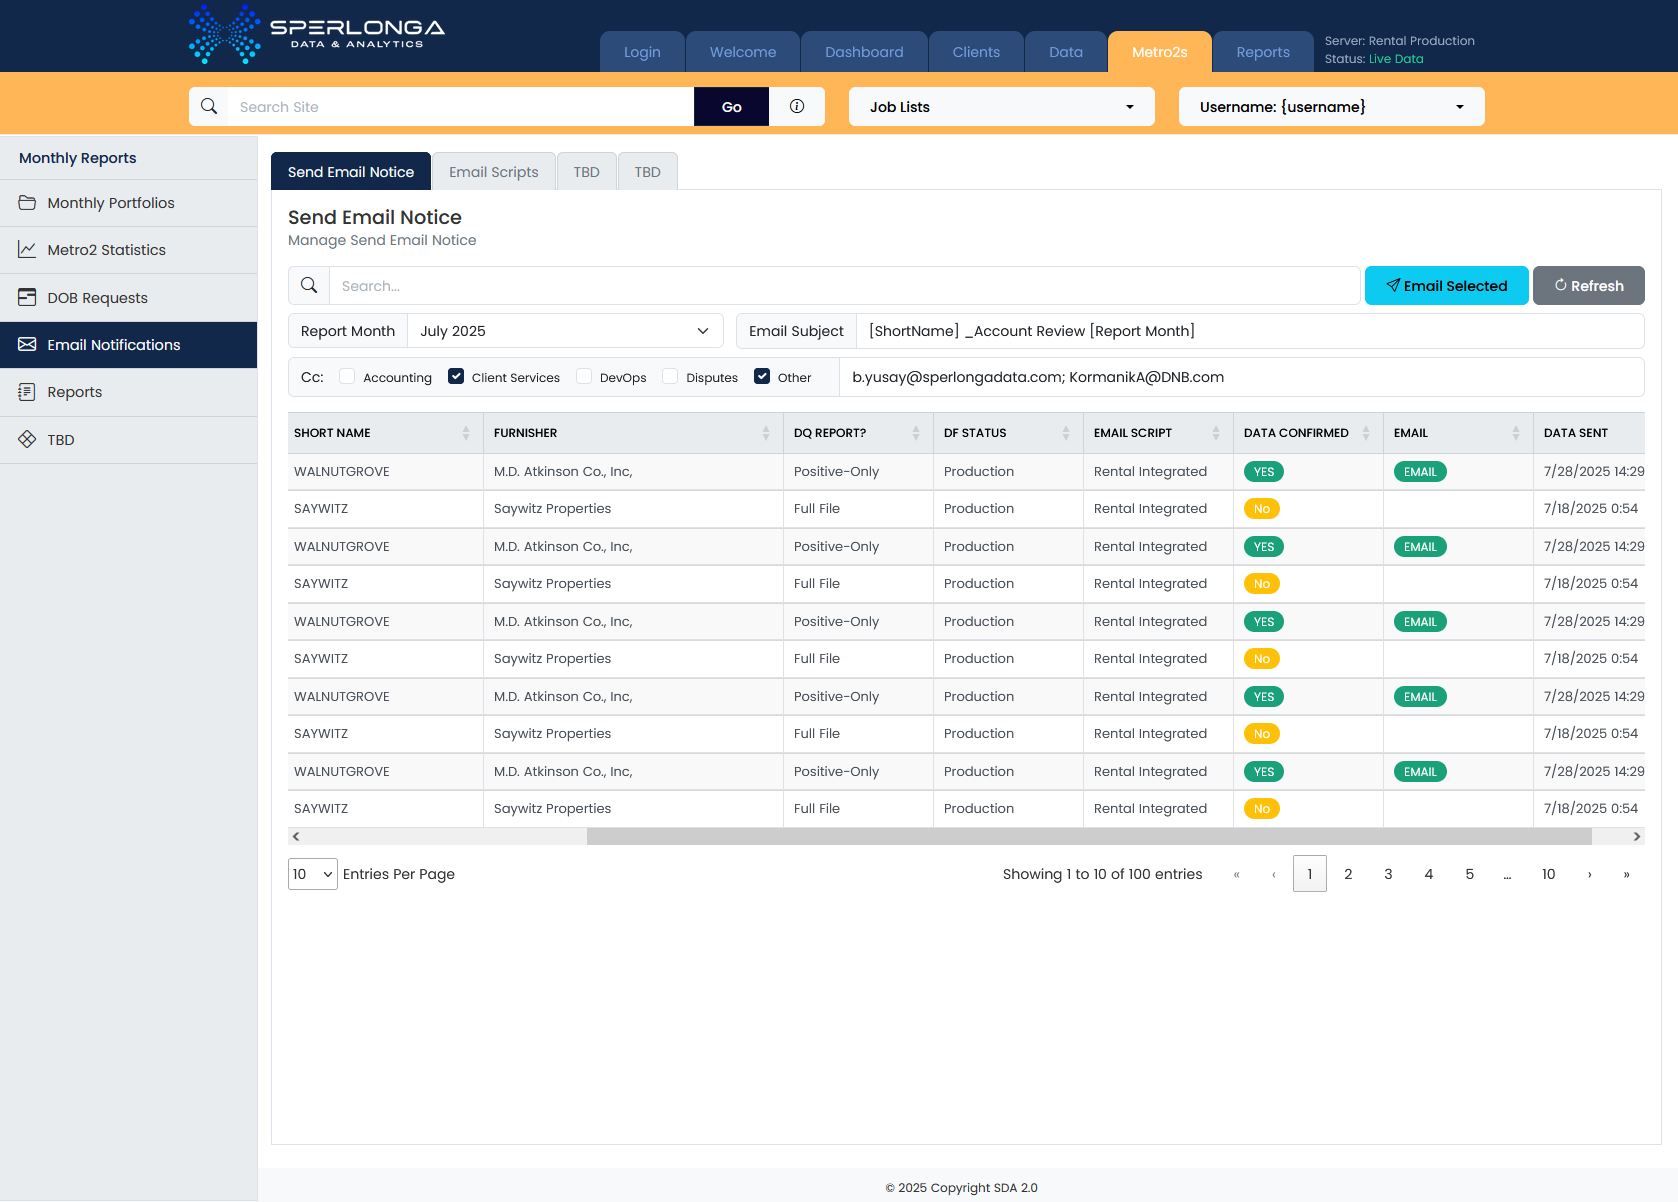Open the Entries Per Page selector
Image resolution: width=1678 pixels, height=1202 pixels.
click(312, 874)
